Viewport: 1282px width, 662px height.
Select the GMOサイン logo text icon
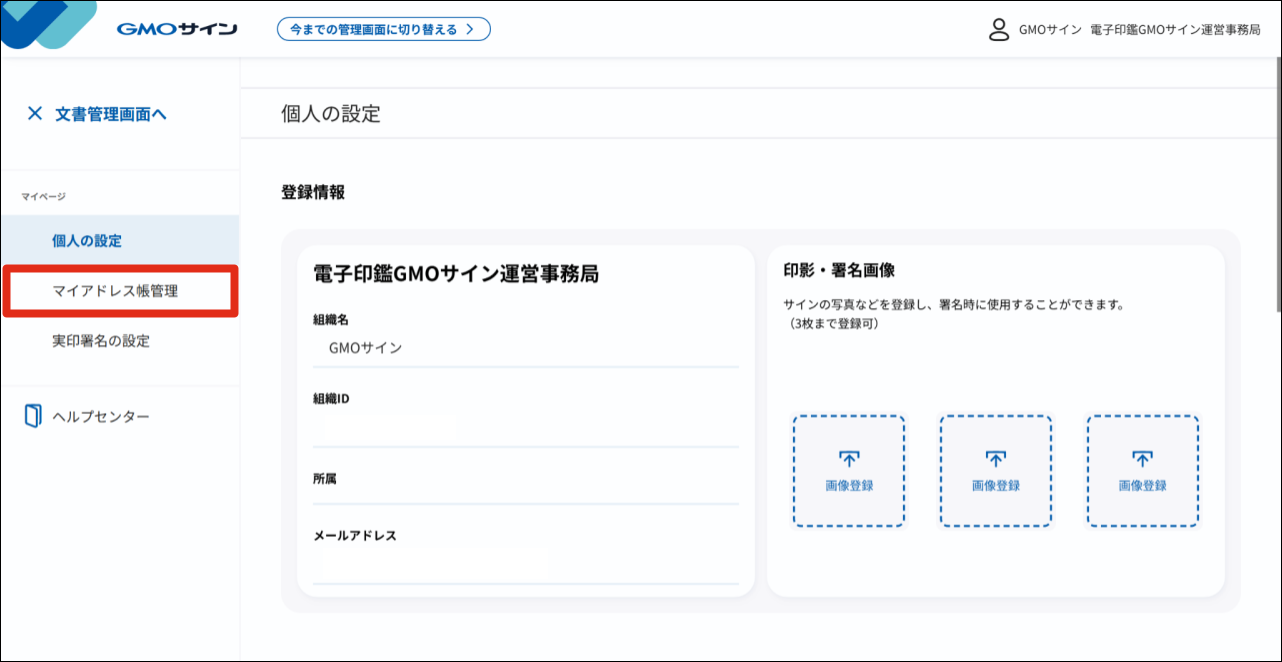coord(175,28)
